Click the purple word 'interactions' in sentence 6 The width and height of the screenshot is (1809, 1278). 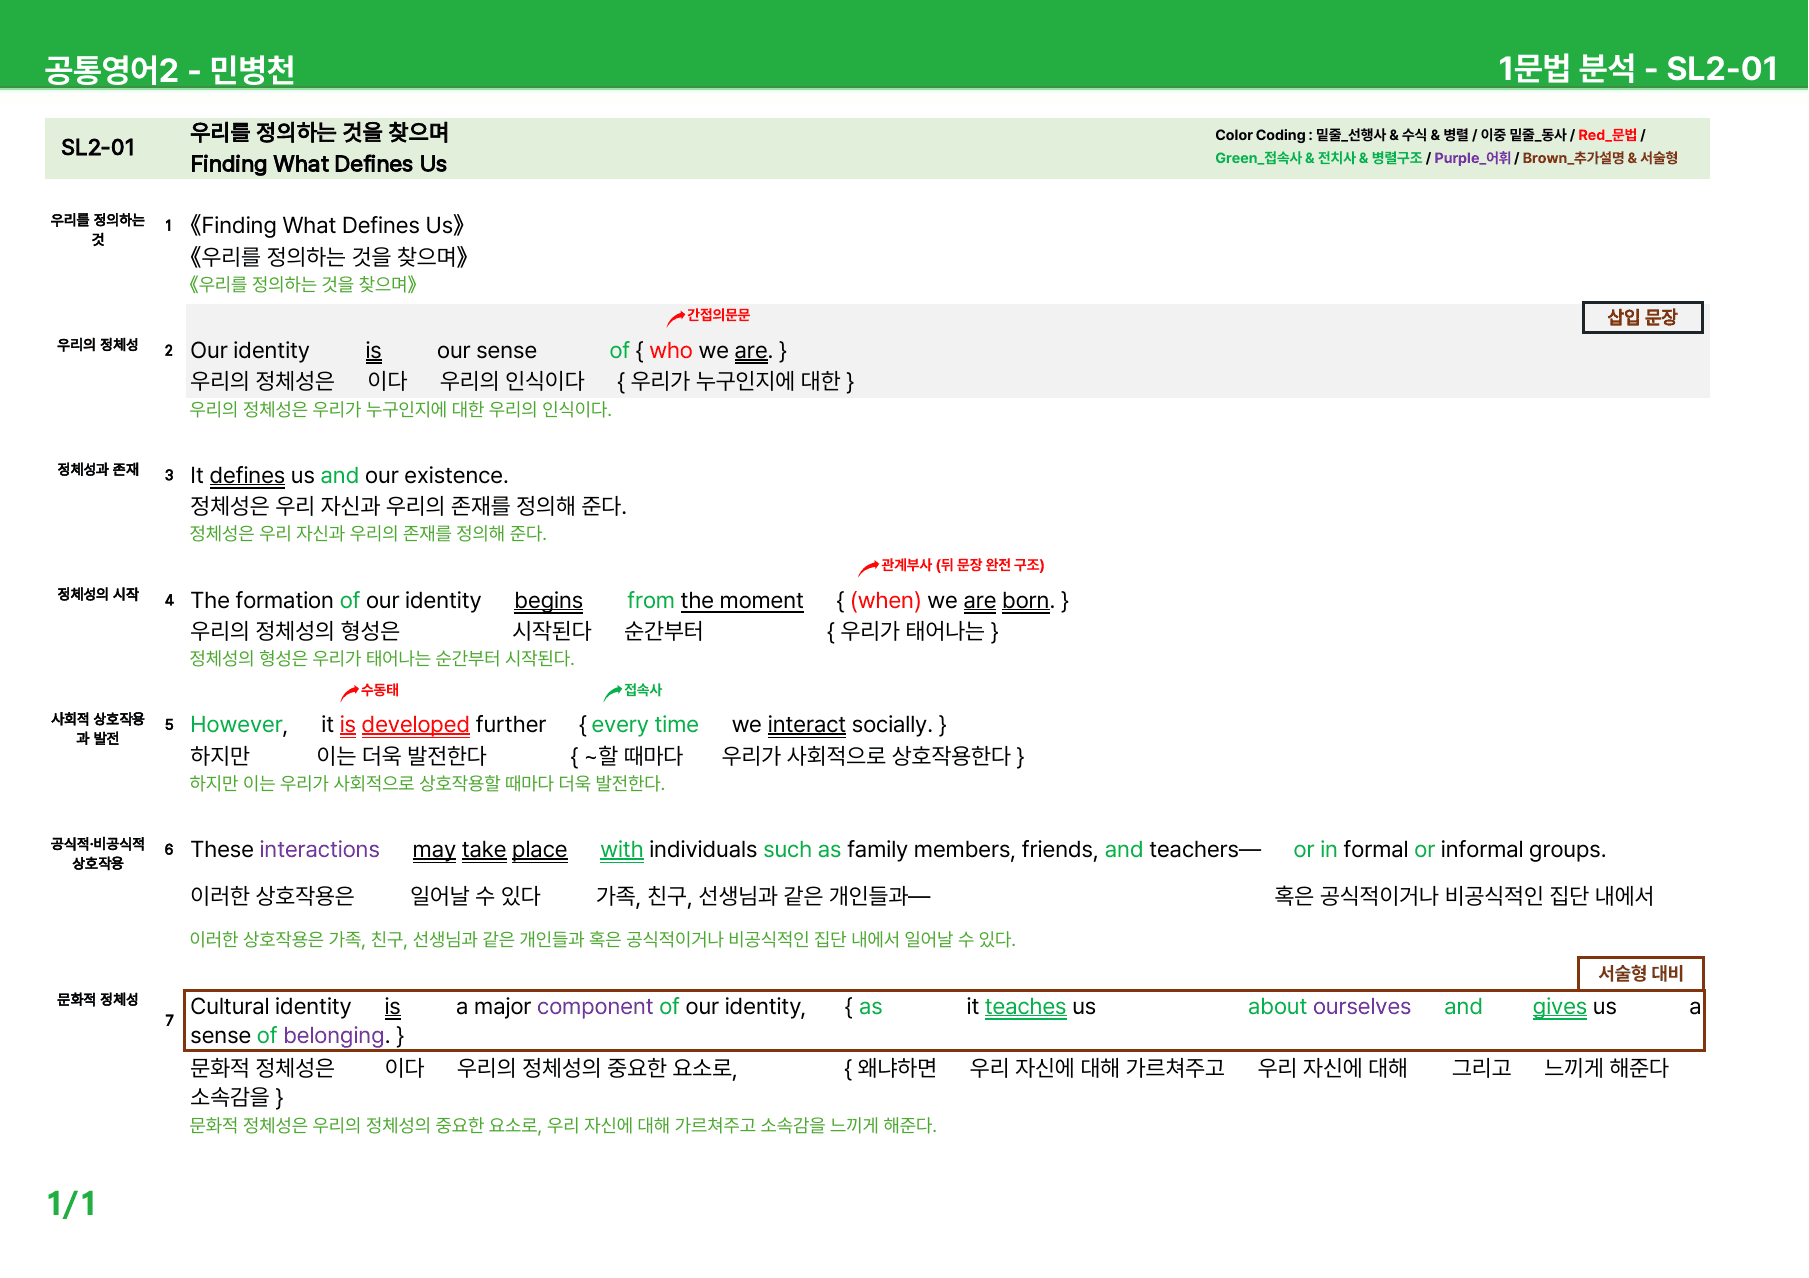tap(319, 850)
